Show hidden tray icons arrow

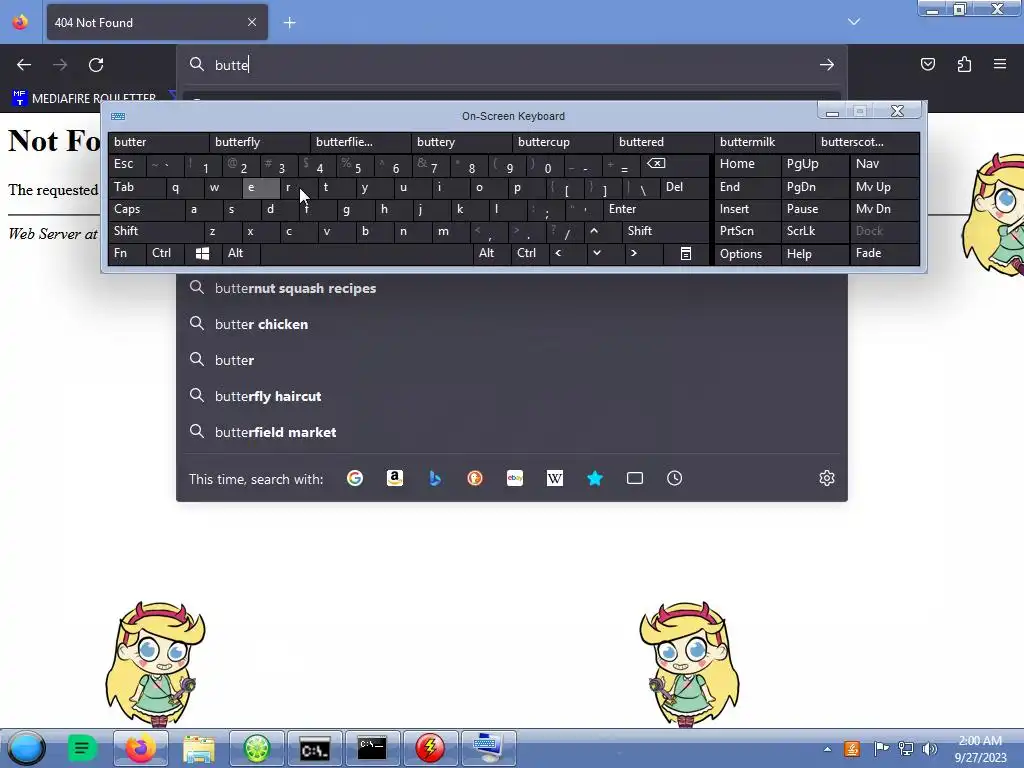[x=827, y=749]
